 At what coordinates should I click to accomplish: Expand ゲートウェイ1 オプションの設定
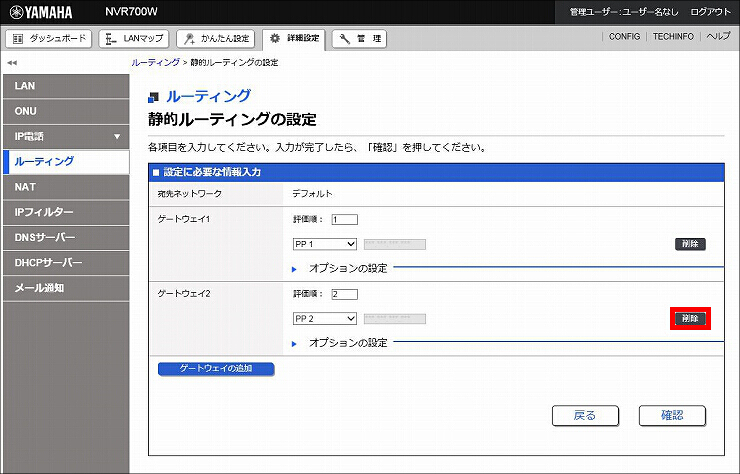340,269
